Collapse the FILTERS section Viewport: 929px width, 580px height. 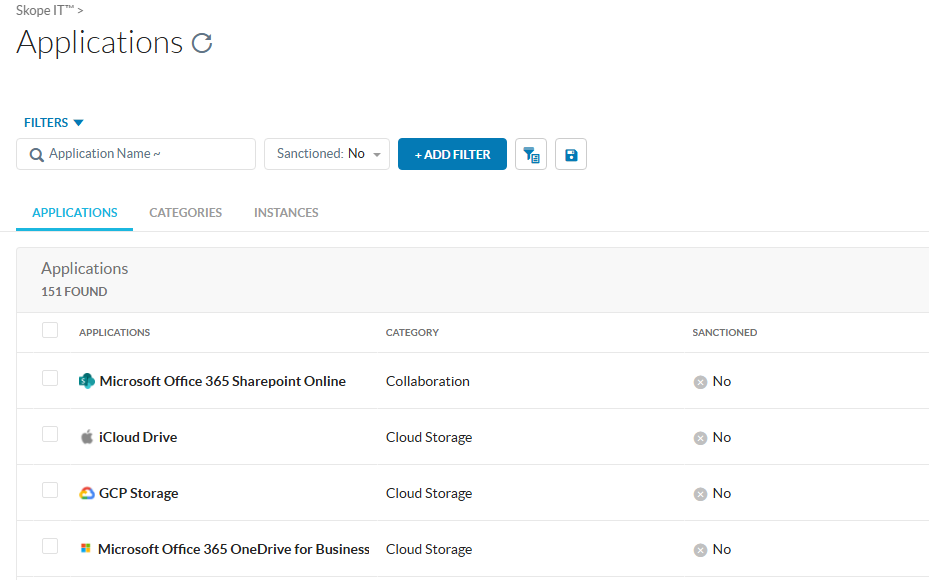click(54, 123)
